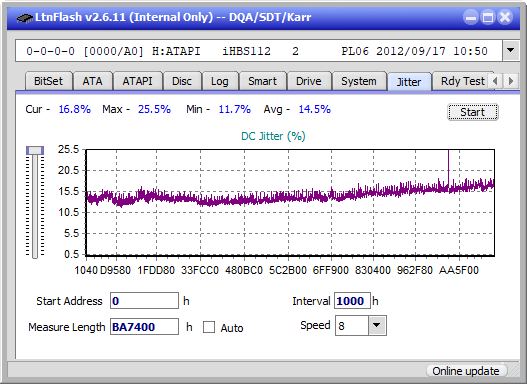Viewport: 527px width, 384px height.
Task: Click the Measure Length input field
Action: pyautogui.click(x=145, y=327)
